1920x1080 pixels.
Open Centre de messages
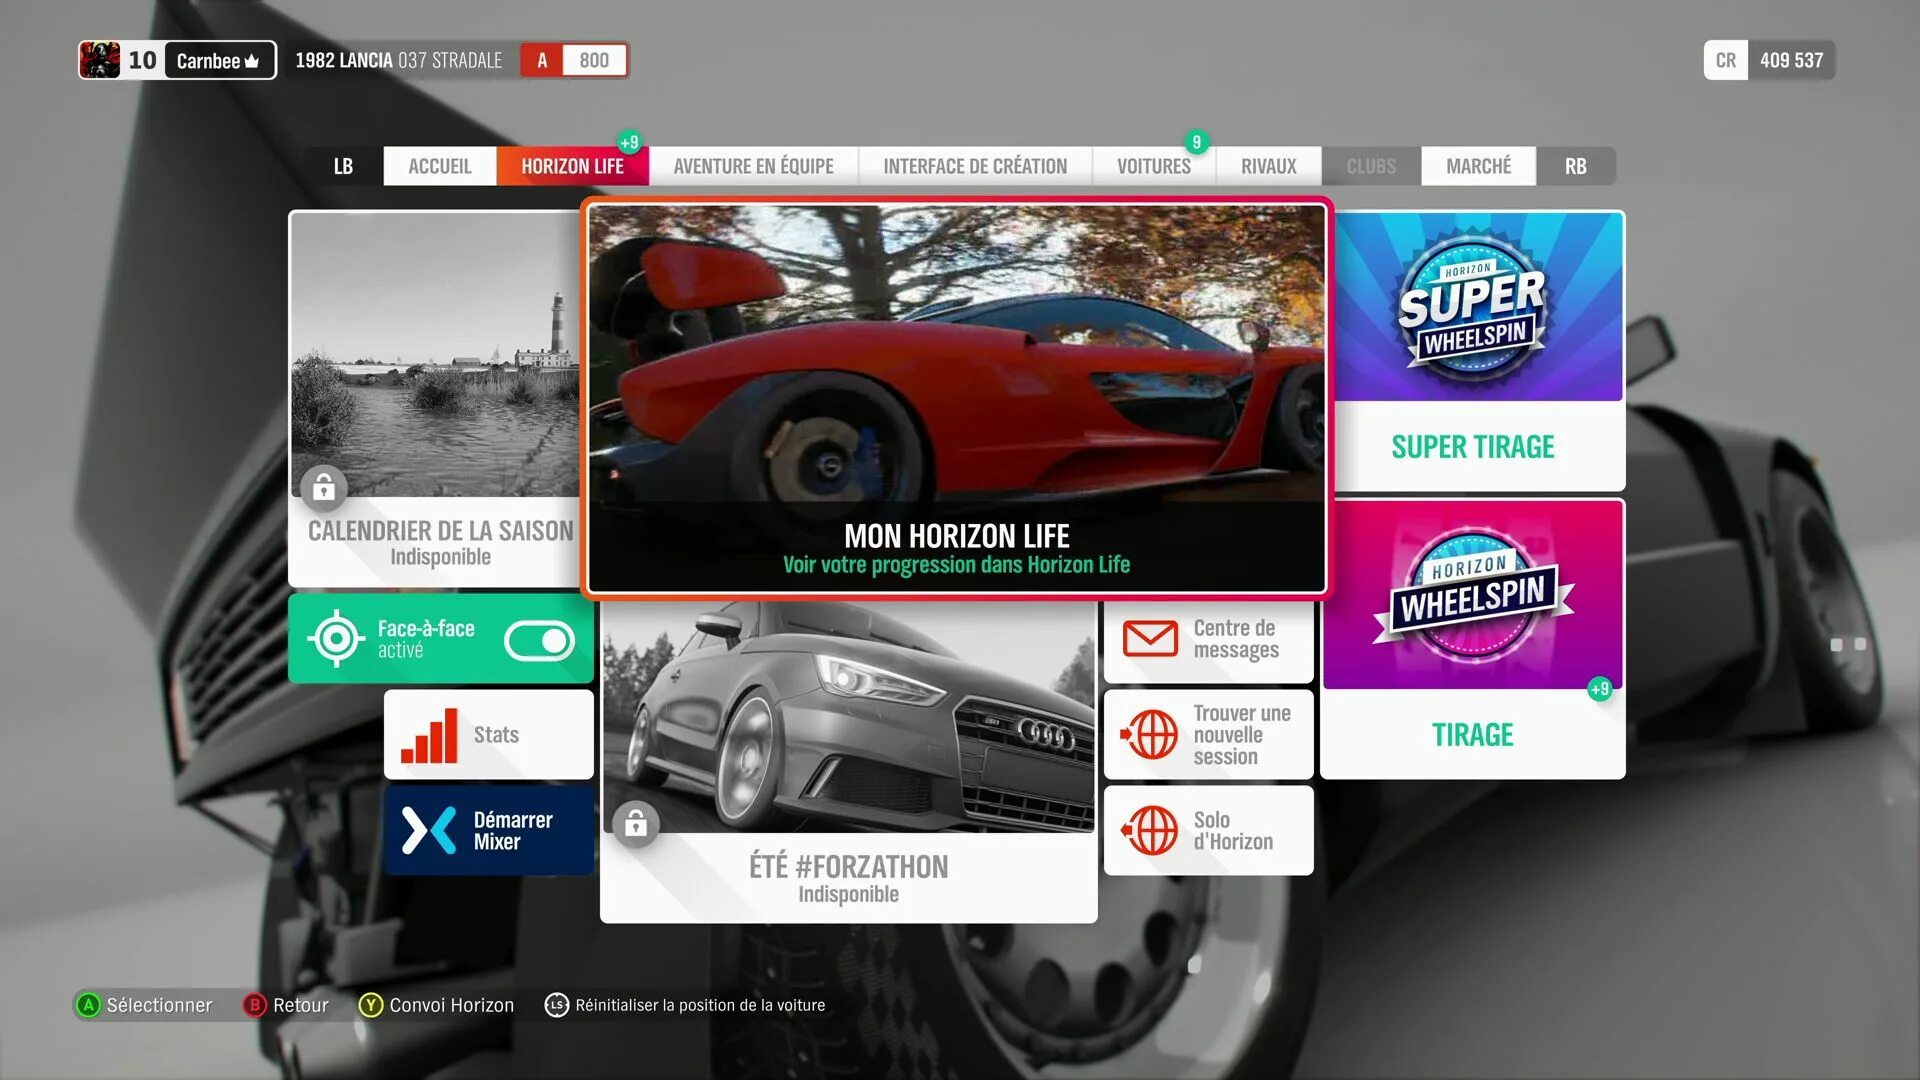pos(1209,640)
